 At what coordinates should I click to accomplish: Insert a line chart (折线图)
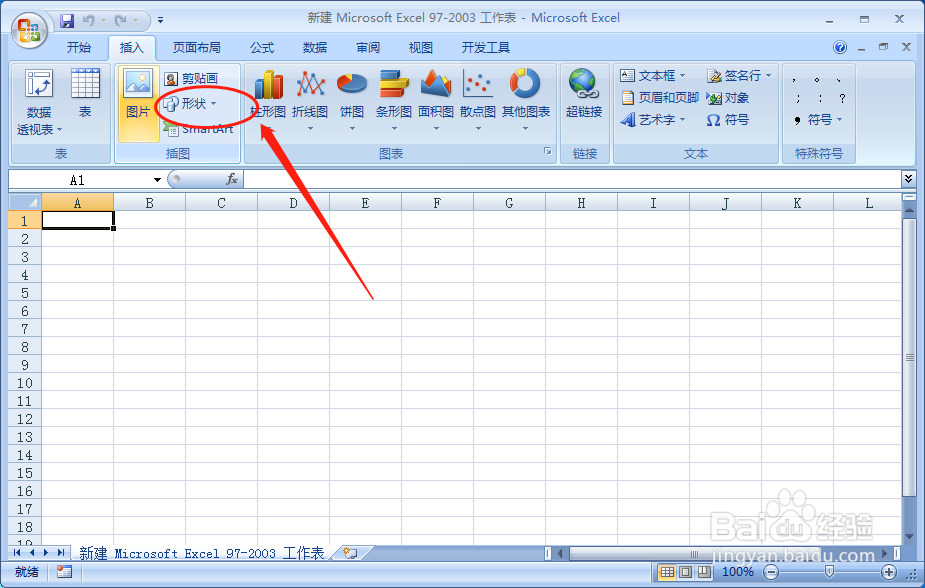pos(310,100)
